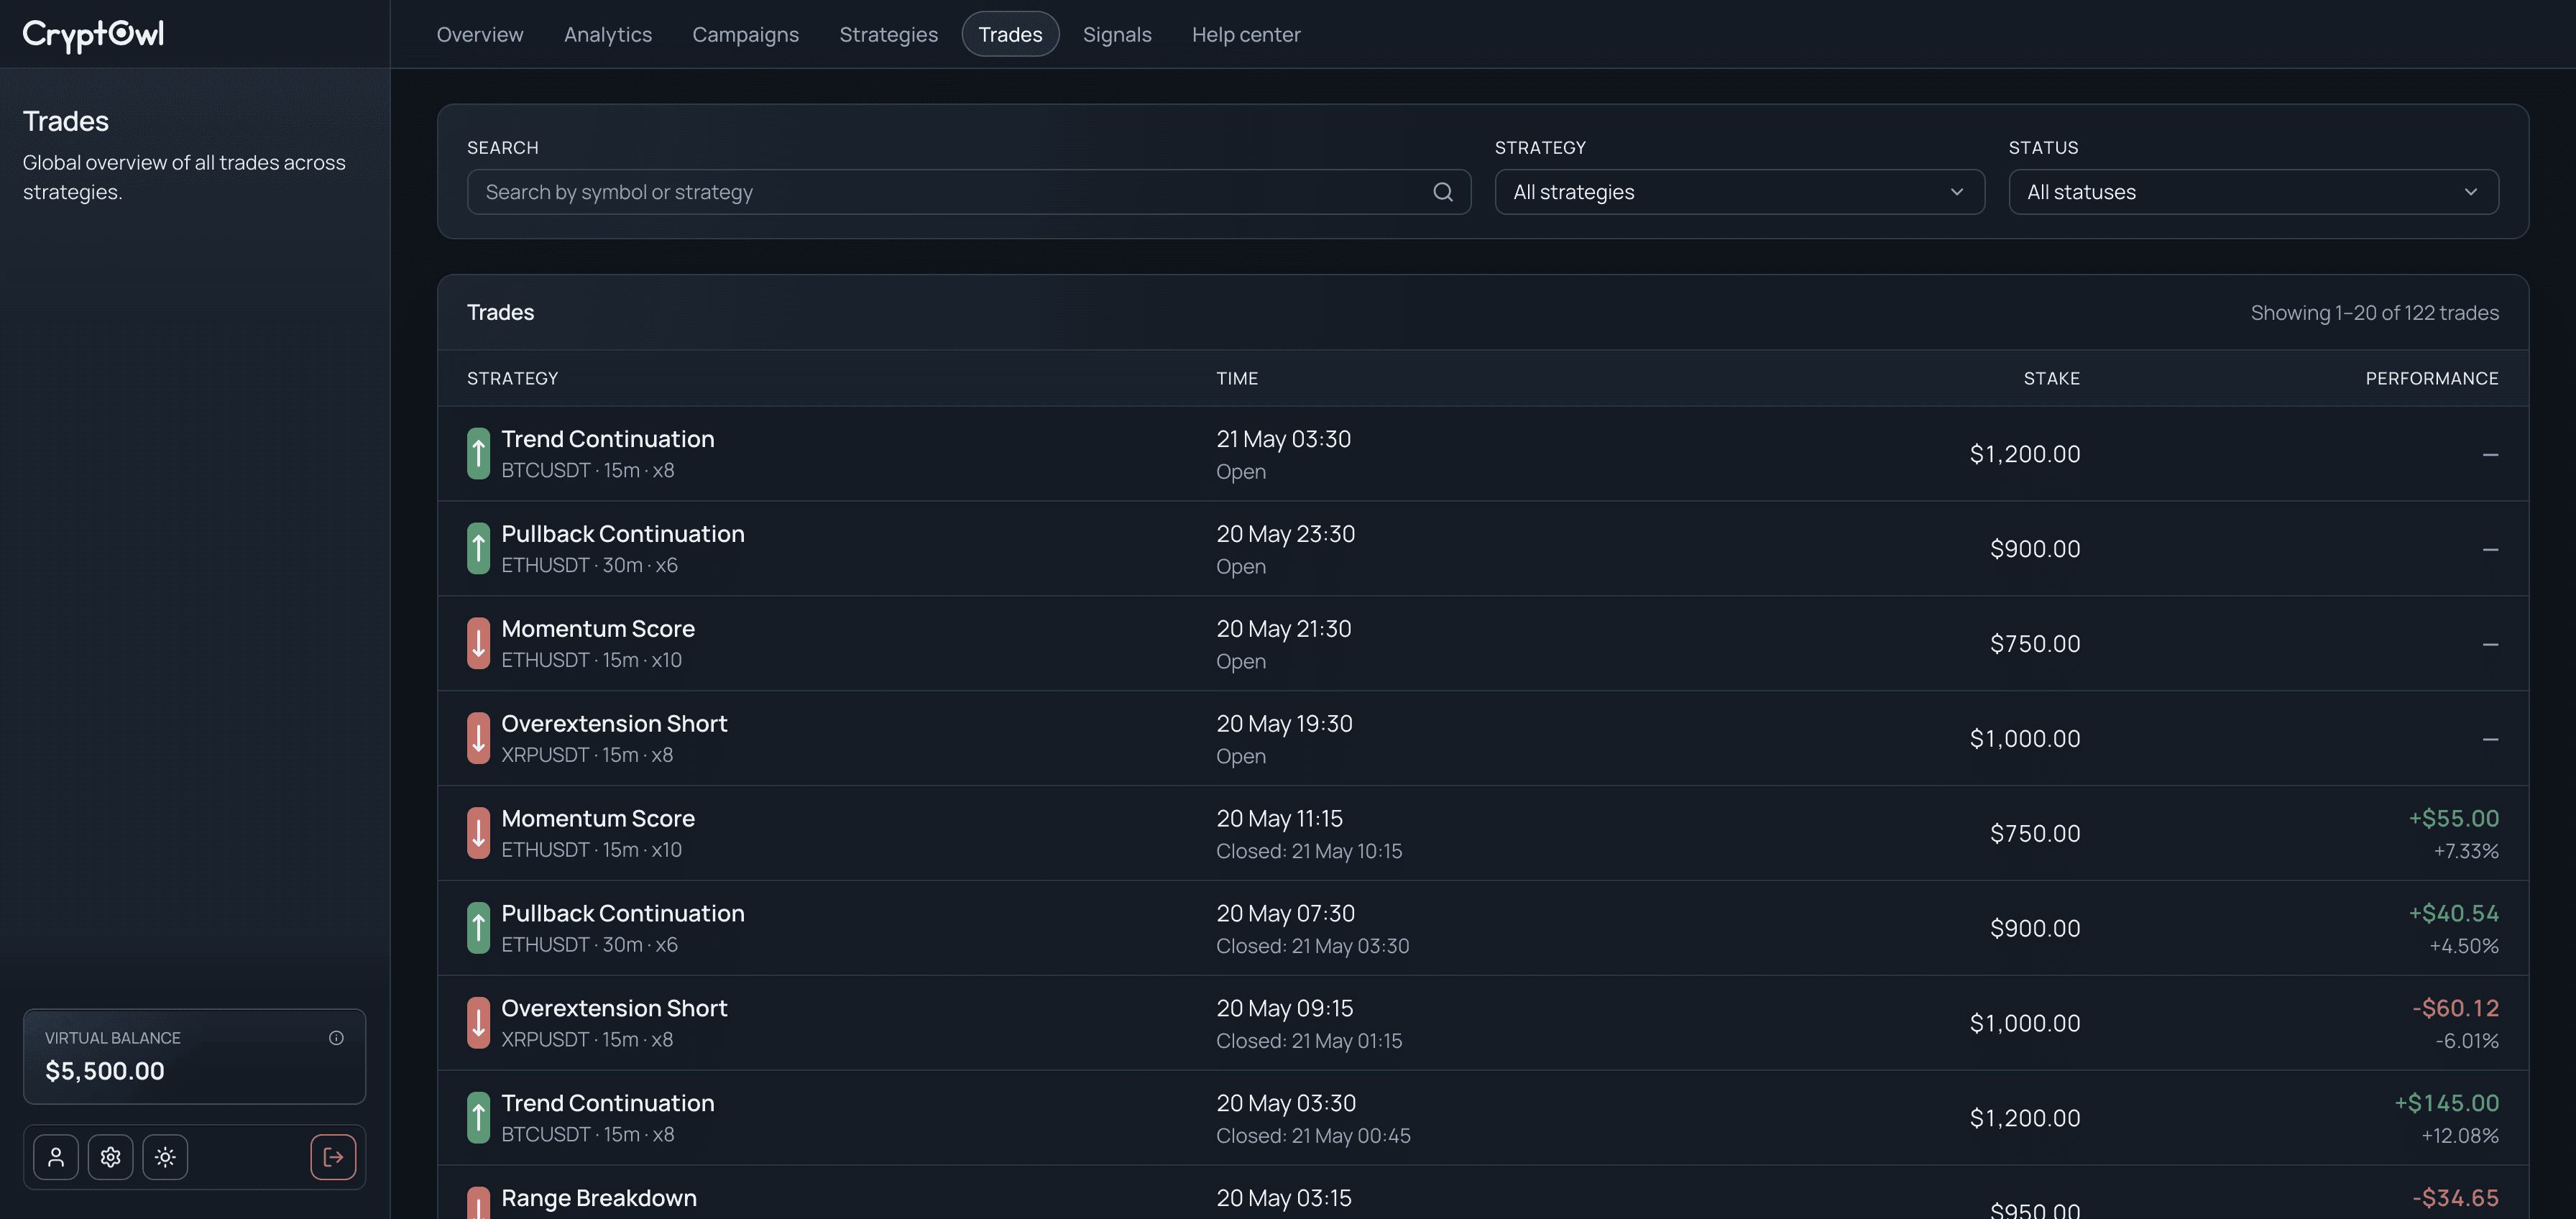Click the logout icon button
The height and width of the screenshot is (1219, 2576).
click(333, 1157)
